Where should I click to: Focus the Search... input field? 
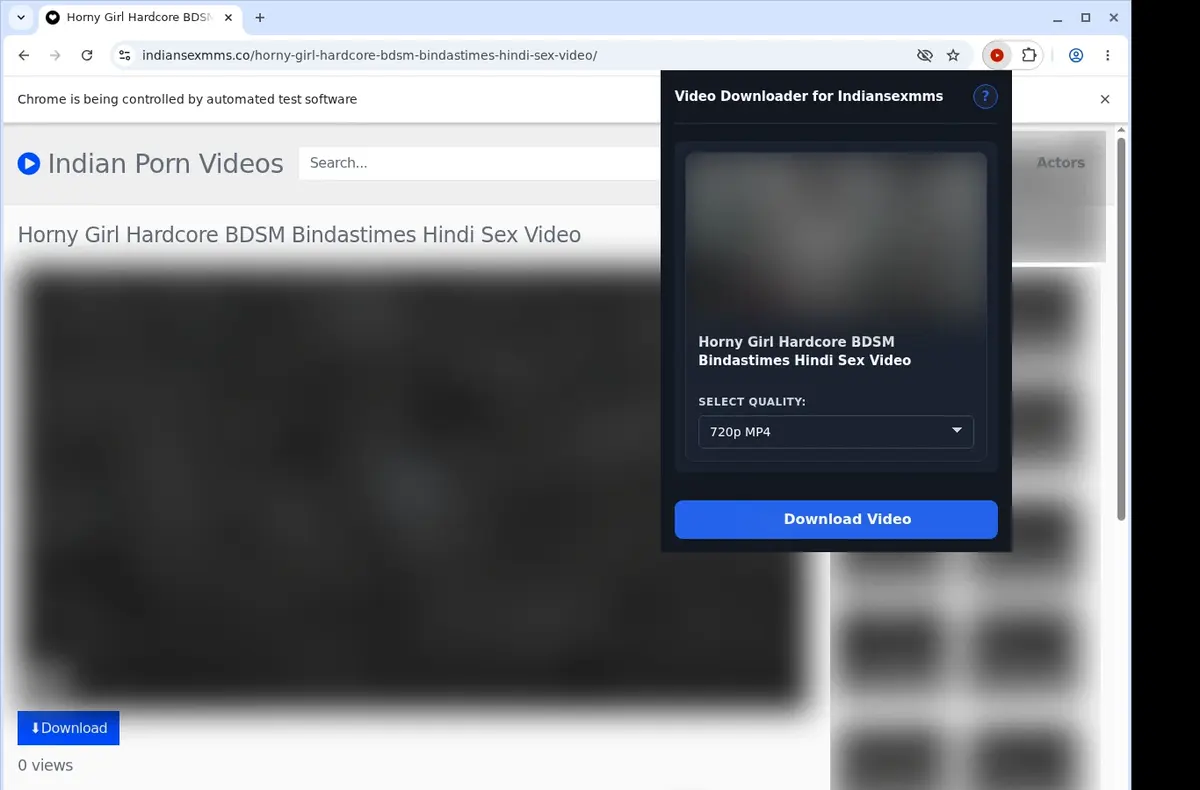(480, 163)
